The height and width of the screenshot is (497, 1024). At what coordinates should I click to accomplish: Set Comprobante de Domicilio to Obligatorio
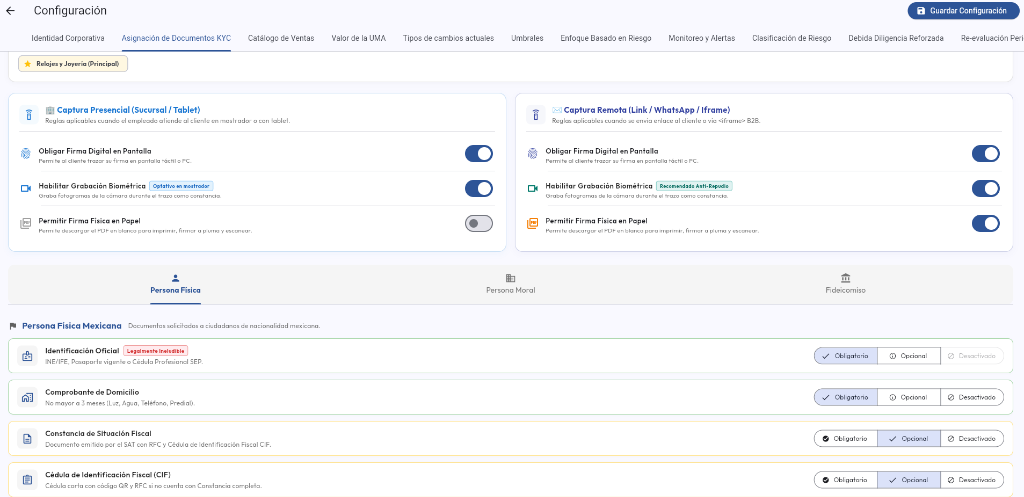point(846,397)
